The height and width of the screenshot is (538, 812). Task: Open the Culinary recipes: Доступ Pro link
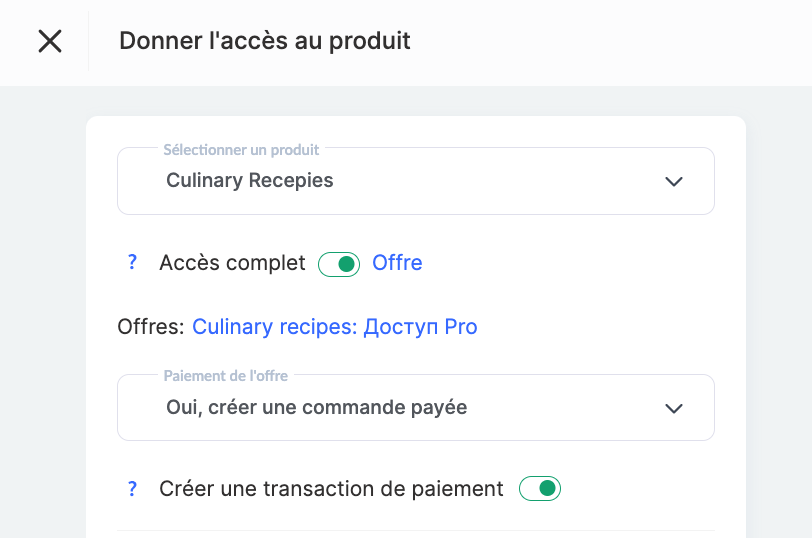[334, 327]
